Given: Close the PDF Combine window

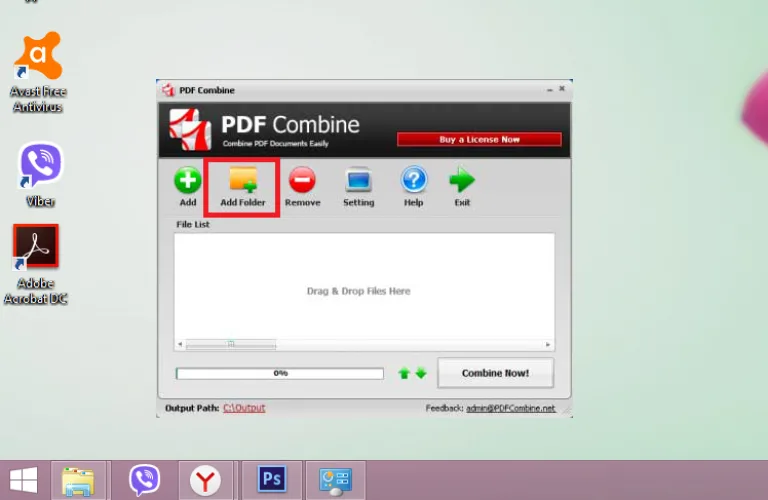Looking at the screenshot, I should [562, 89].
